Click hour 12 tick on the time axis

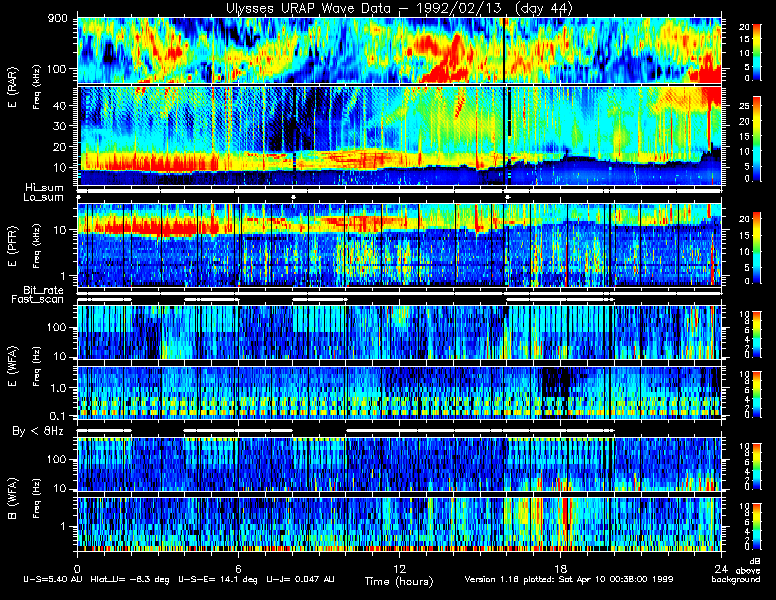point(399,568)
